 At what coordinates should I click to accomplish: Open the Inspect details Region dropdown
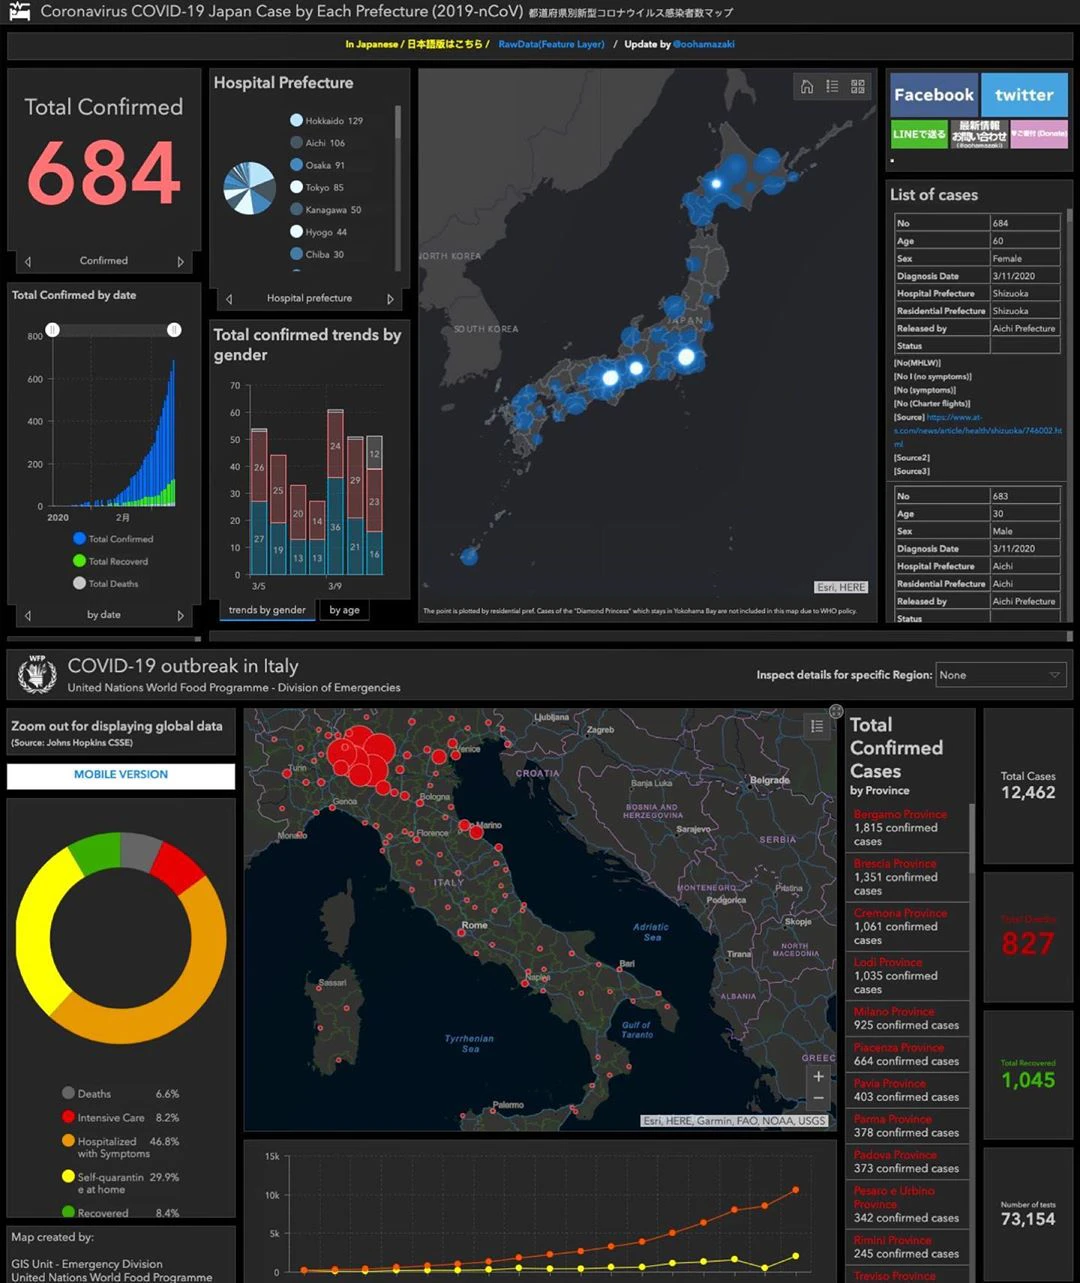[x=1001, y=675]
